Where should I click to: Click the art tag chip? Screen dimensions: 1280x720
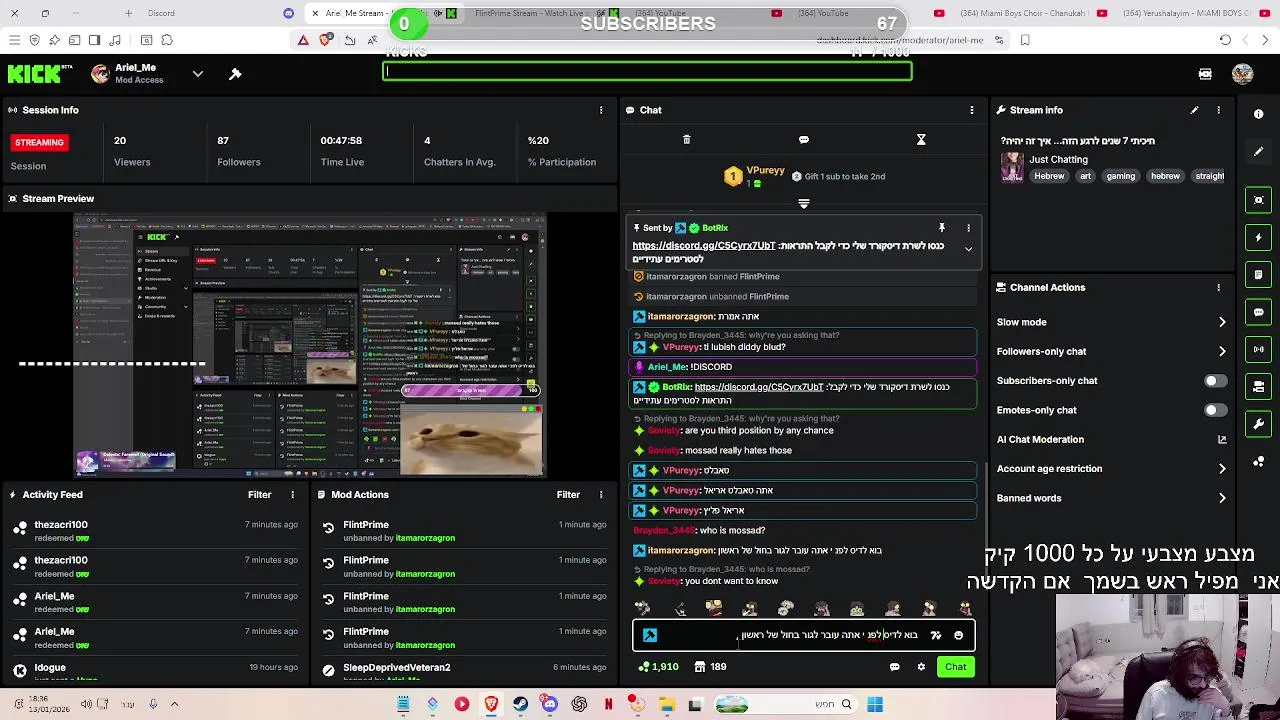(x=1085, y=176)
